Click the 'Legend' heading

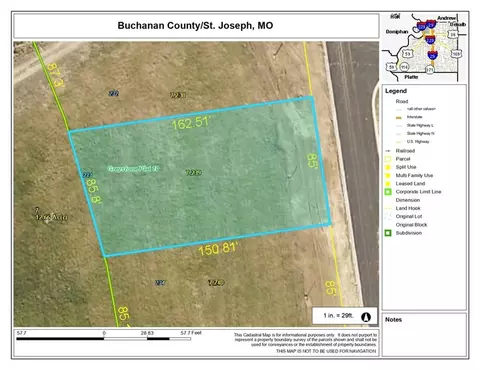(x=396, y=91)
